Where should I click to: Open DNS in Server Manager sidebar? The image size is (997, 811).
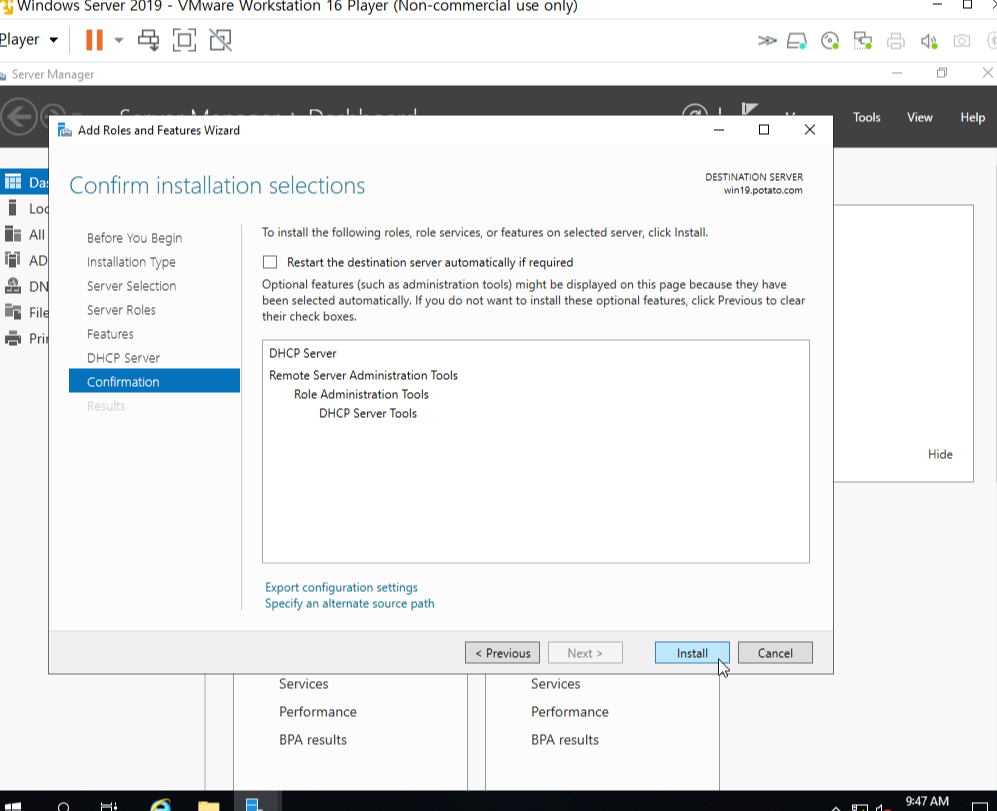pos(25,286)
